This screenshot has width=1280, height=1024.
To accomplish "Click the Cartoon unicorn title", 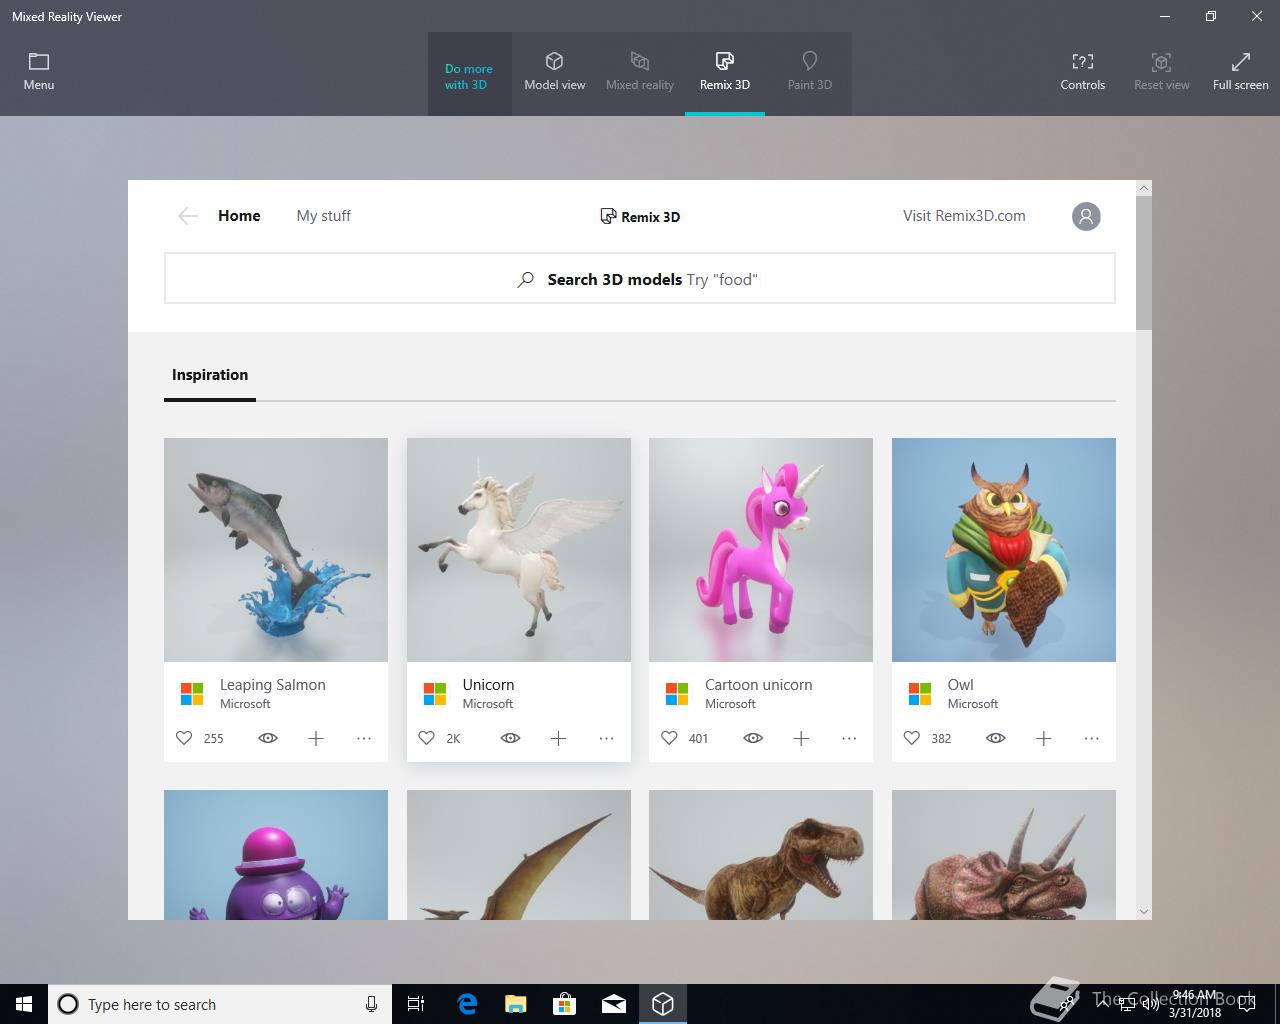I will point(759,685).
